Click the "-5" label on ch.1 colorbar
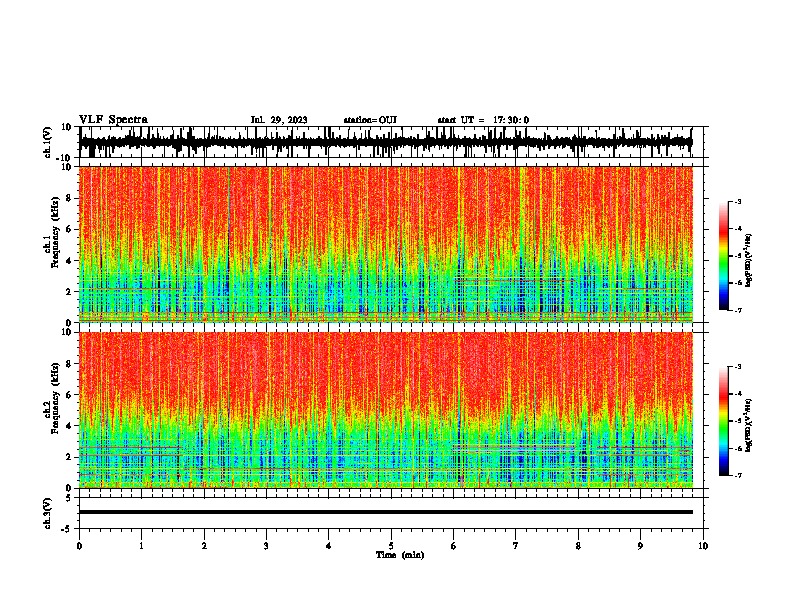Image resolution: width=792 pixels, height=612 pixels. point(738,256)
